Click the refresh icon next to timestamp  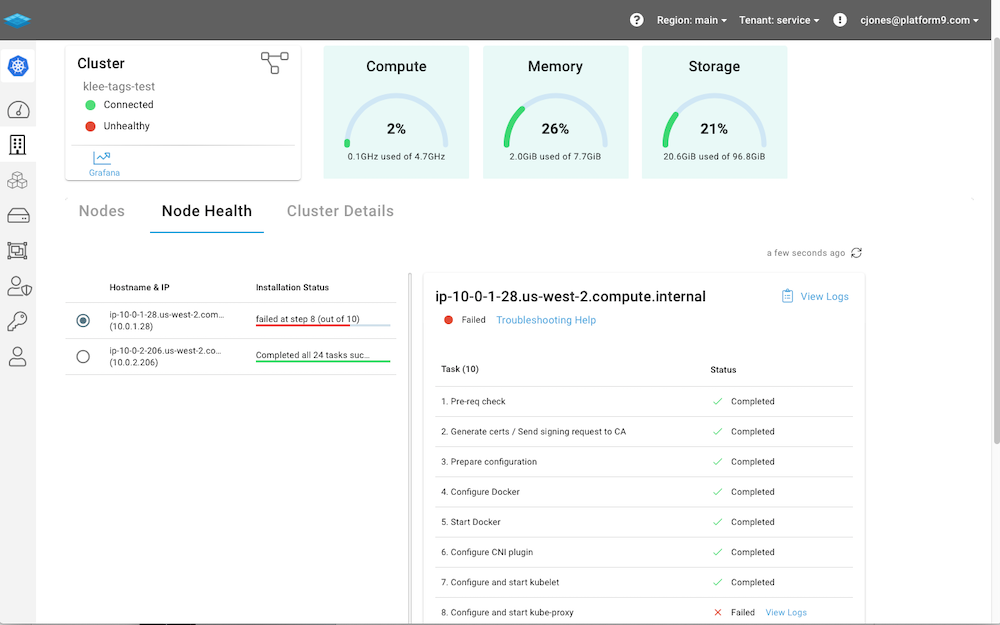857,253
